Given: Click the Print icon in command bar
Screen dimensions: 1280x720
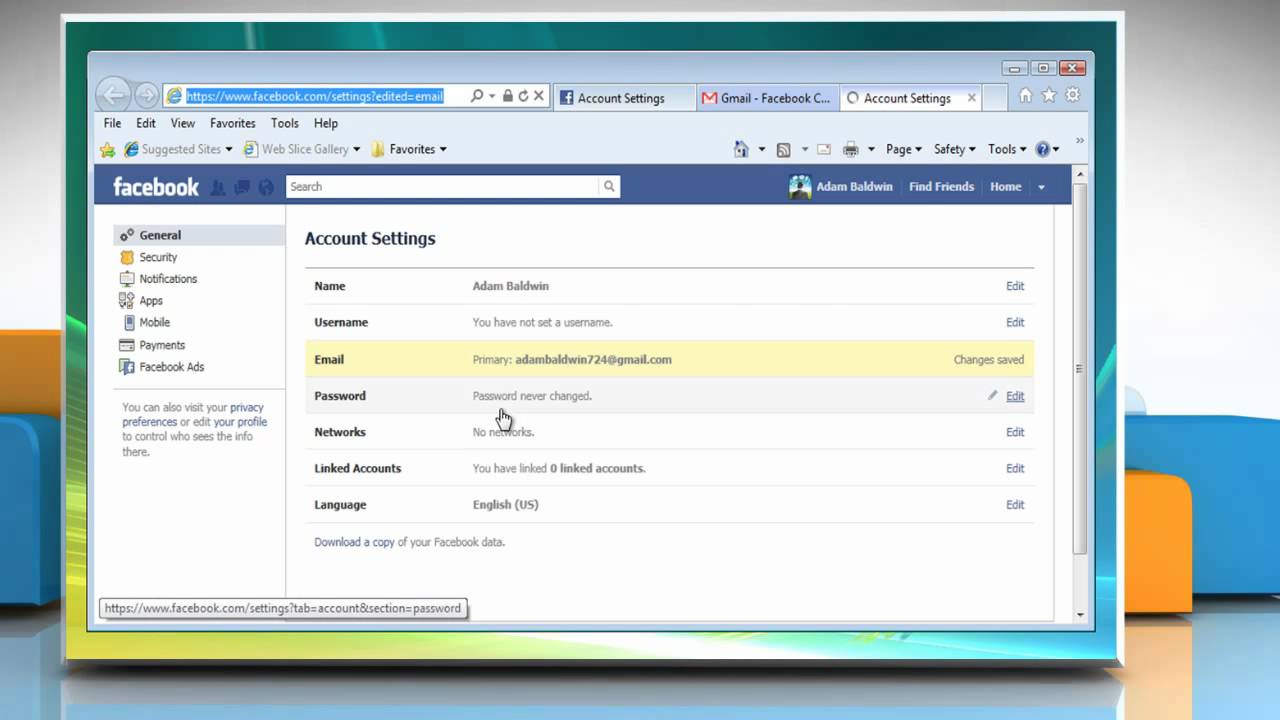Looking at the screenshot, I should tap(851, 149).
